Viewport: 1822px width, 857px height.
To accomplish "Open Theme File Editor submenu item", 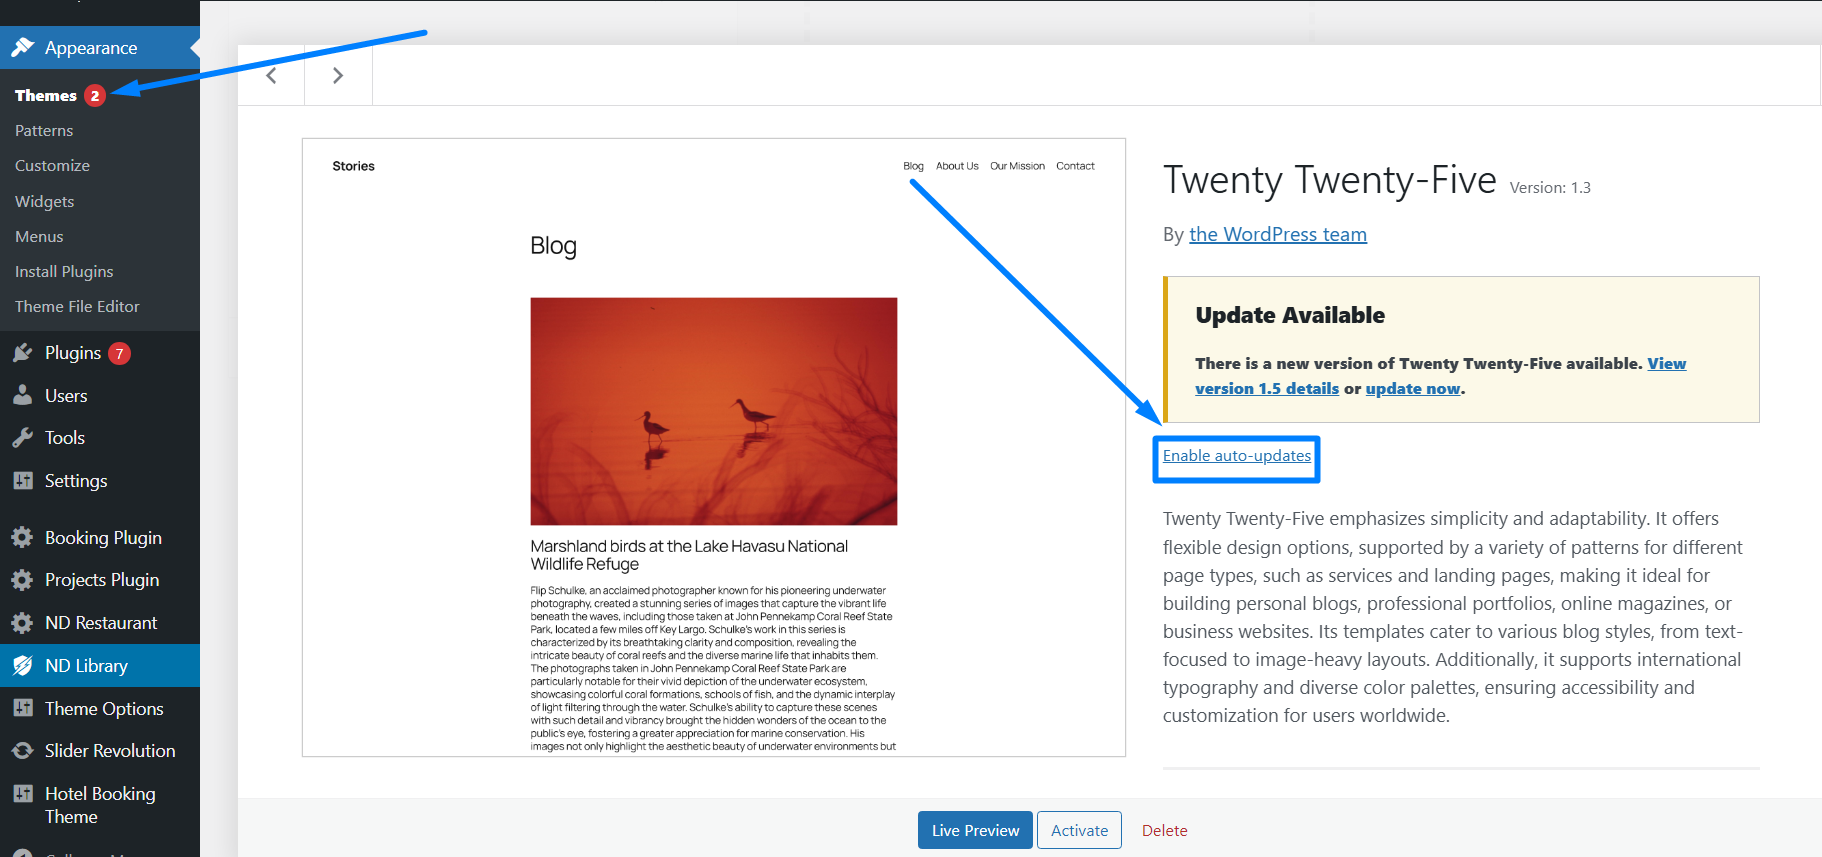I will click(77, 307).
